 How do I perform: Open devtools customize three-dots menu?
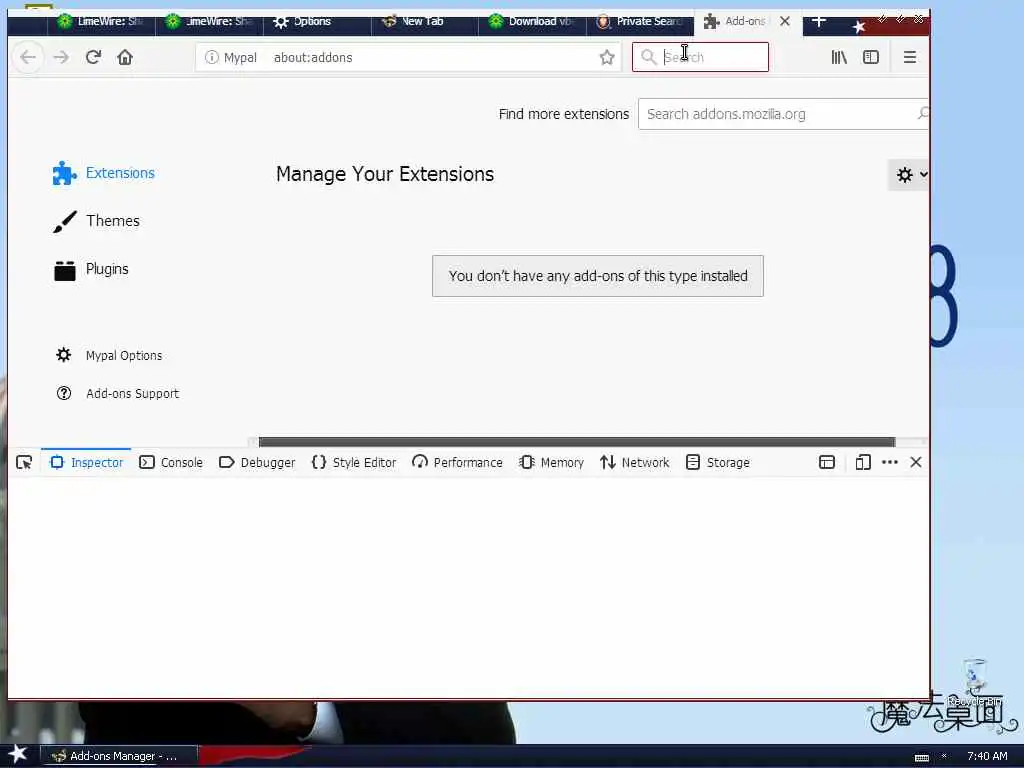click(889, 462)
